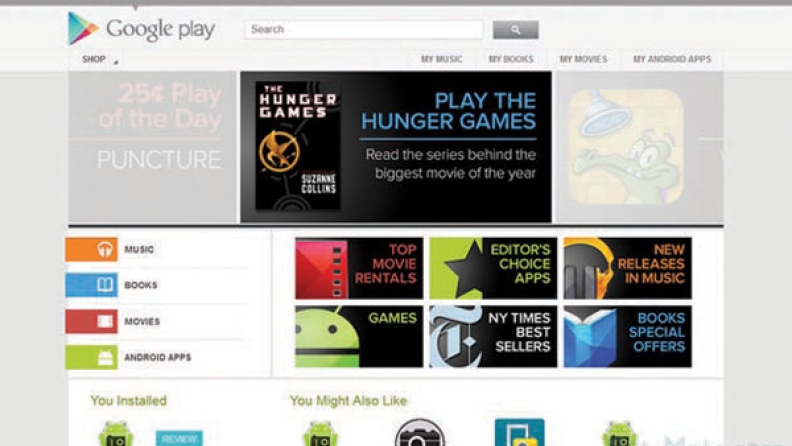Go to My Books tab
This screenshot has width=792, height=446.
pyautogui.click(x=511, y=59)
